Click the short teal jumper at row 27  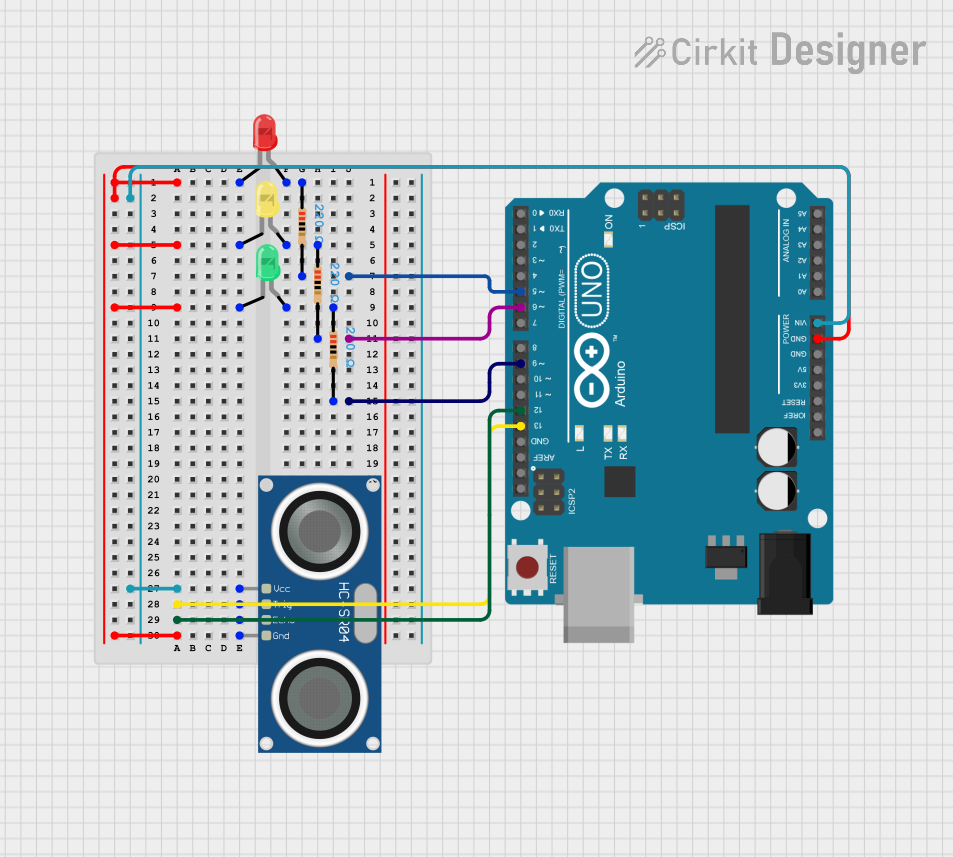coord(154,588)
